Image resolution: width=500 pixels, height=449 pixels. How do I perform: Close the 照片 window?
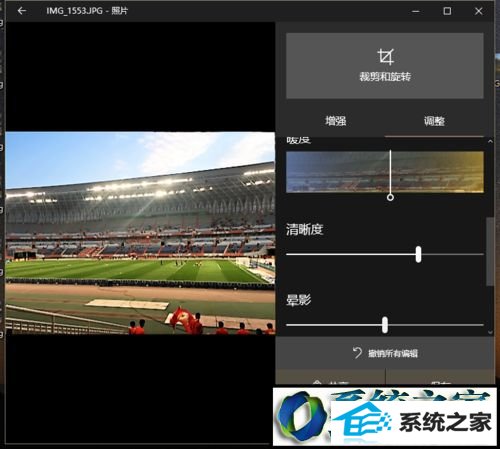click(479, 11)
